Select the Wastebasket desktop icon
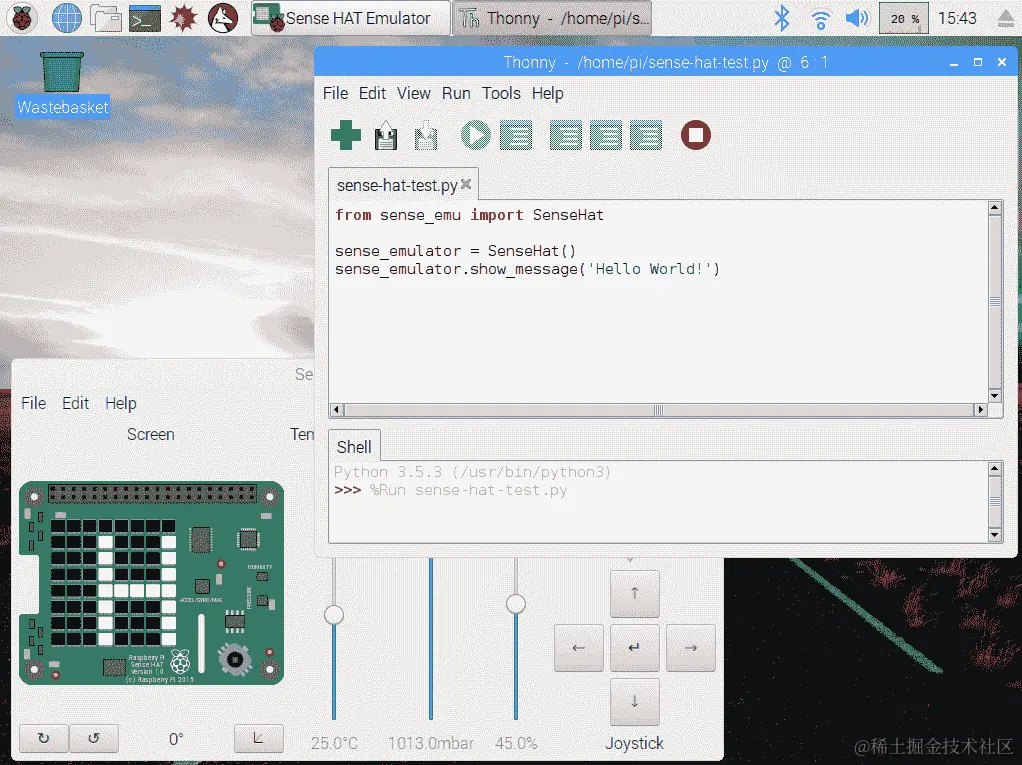Viewport: 1022px width, 765px height. click(x=63, y=85)
